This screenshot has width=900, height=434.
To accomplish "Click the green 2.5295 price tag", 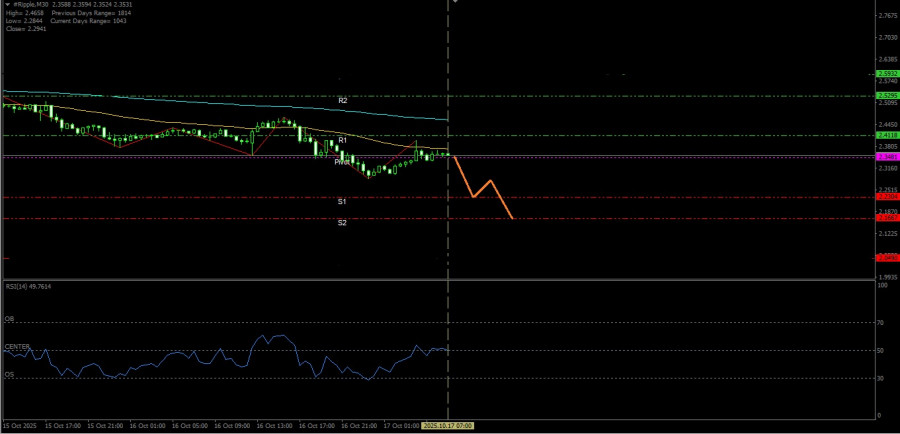I will point(886,96).
